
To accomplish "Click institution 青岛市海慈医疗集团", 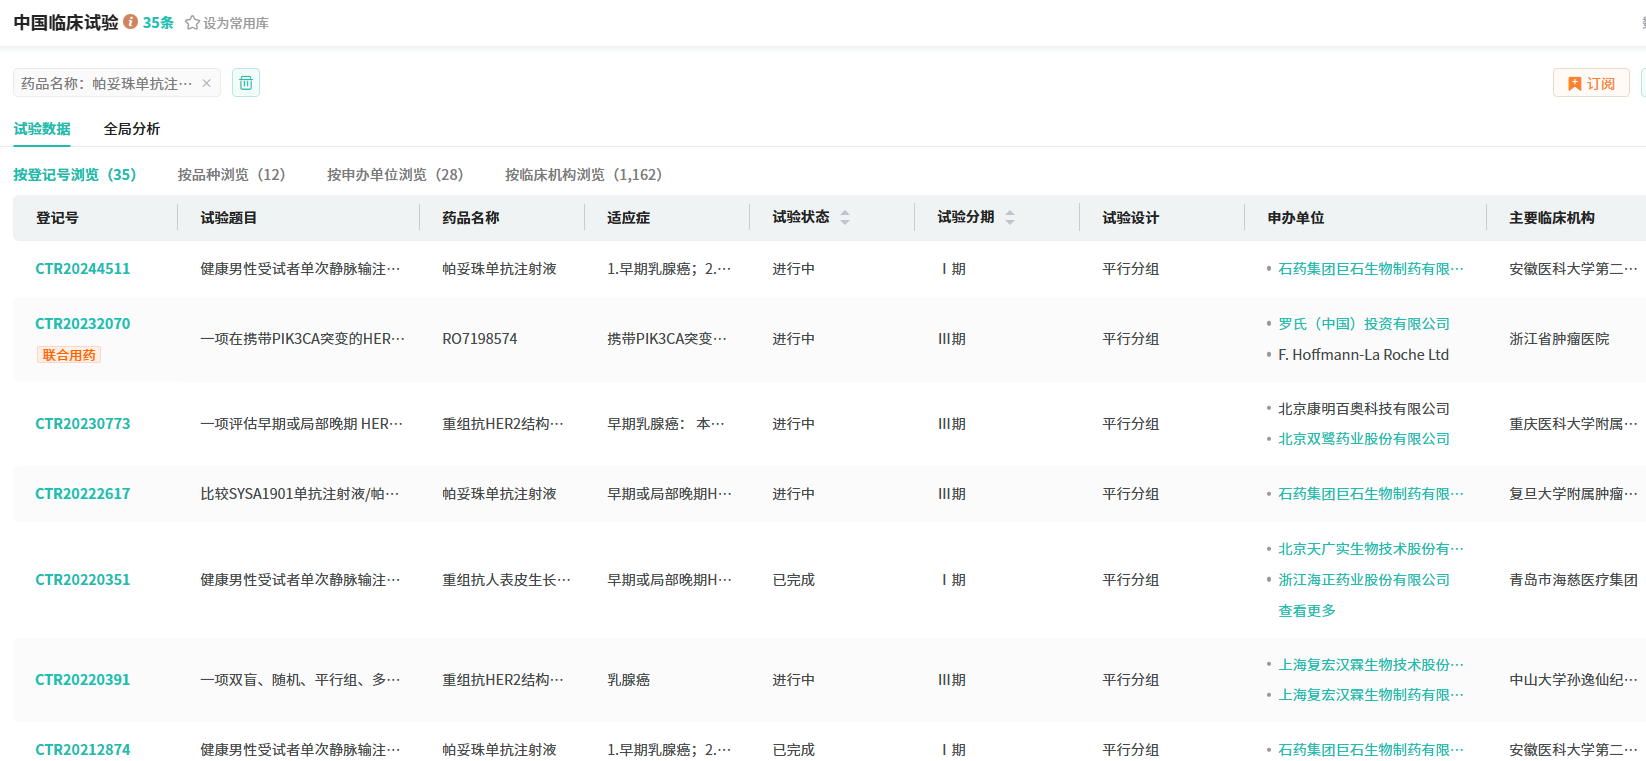I will point(1573,580).
